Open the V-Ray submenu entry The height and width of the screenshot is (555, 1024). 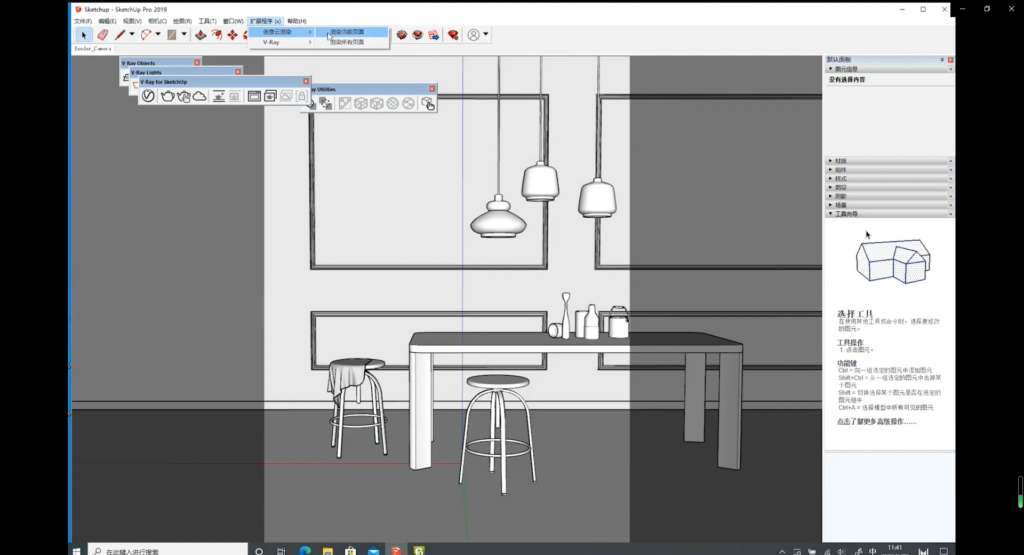tap(281, 42)
